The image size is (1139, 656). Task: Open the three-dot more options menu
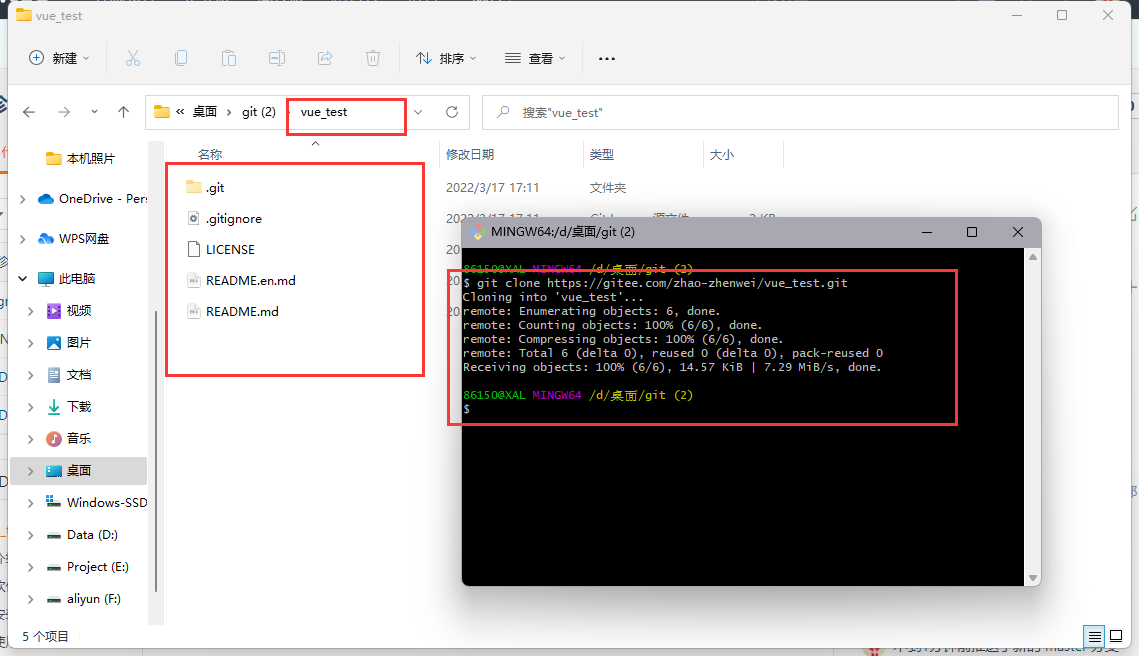pyautogui.click(x=607, y=58)
